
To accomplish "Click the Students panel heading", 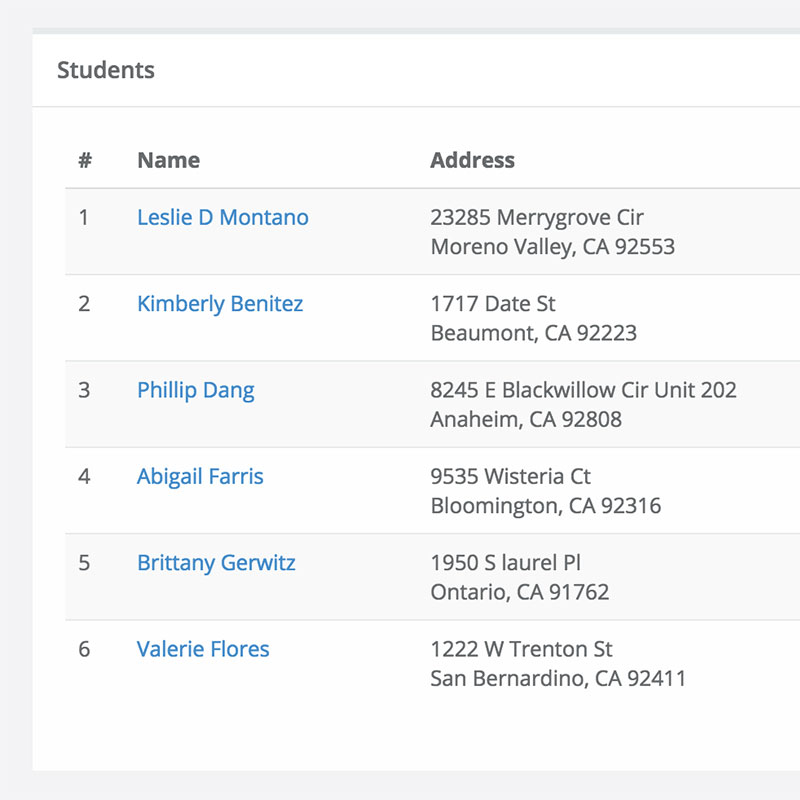I will tap(106, 70).
